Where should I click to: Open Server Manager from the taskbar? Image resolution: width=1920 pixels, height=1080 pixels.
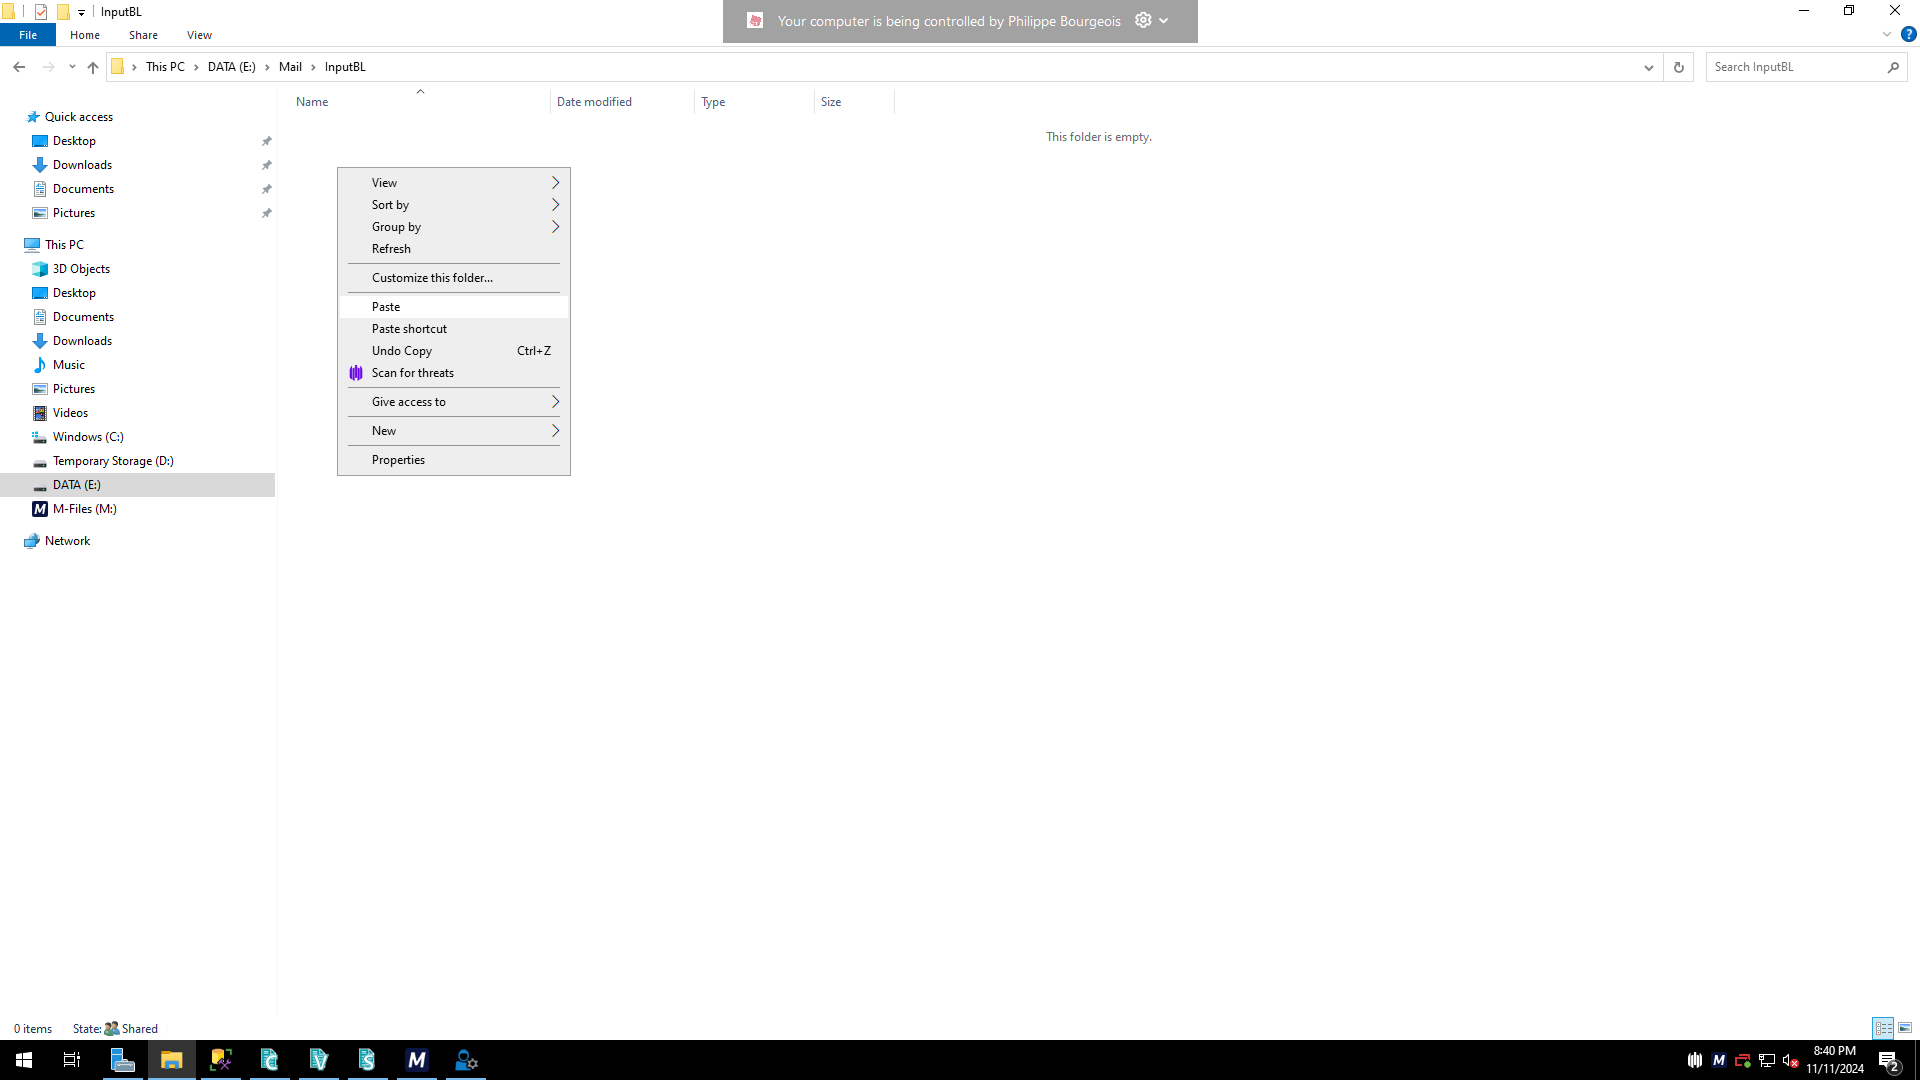coord(122,1060)
